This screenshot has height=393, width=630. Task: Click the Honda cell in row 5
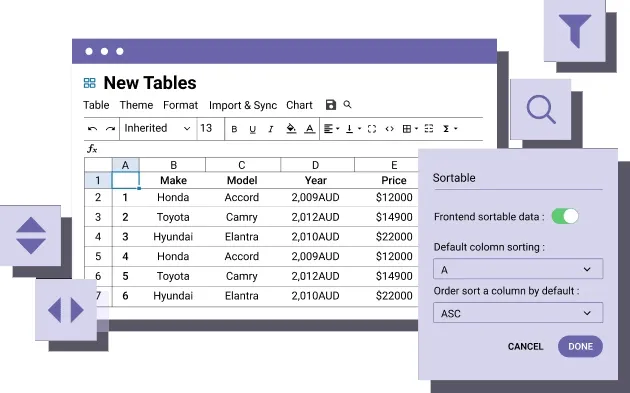click(173, 256)
